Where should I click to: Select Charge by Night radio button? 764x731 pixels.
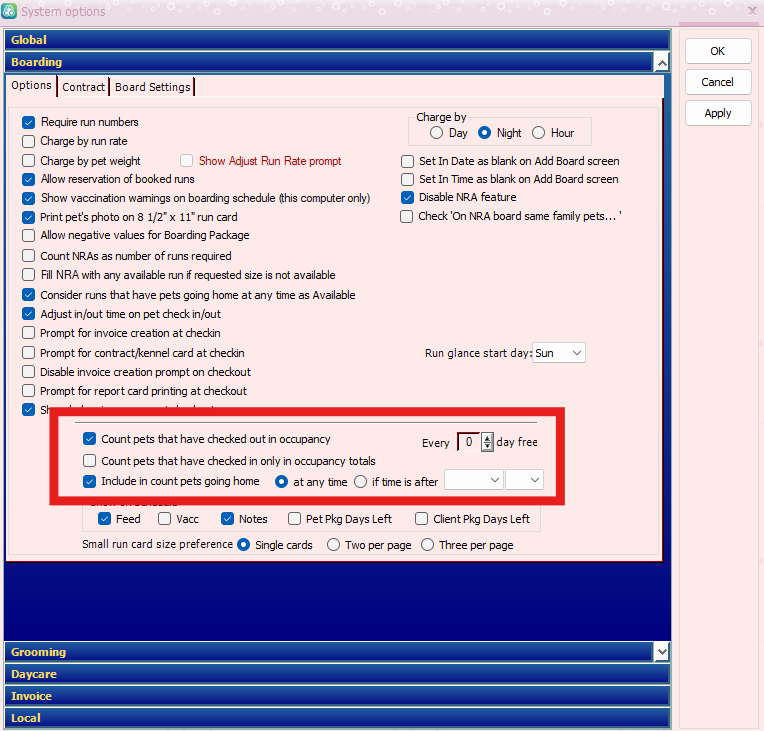coord(484,133)
